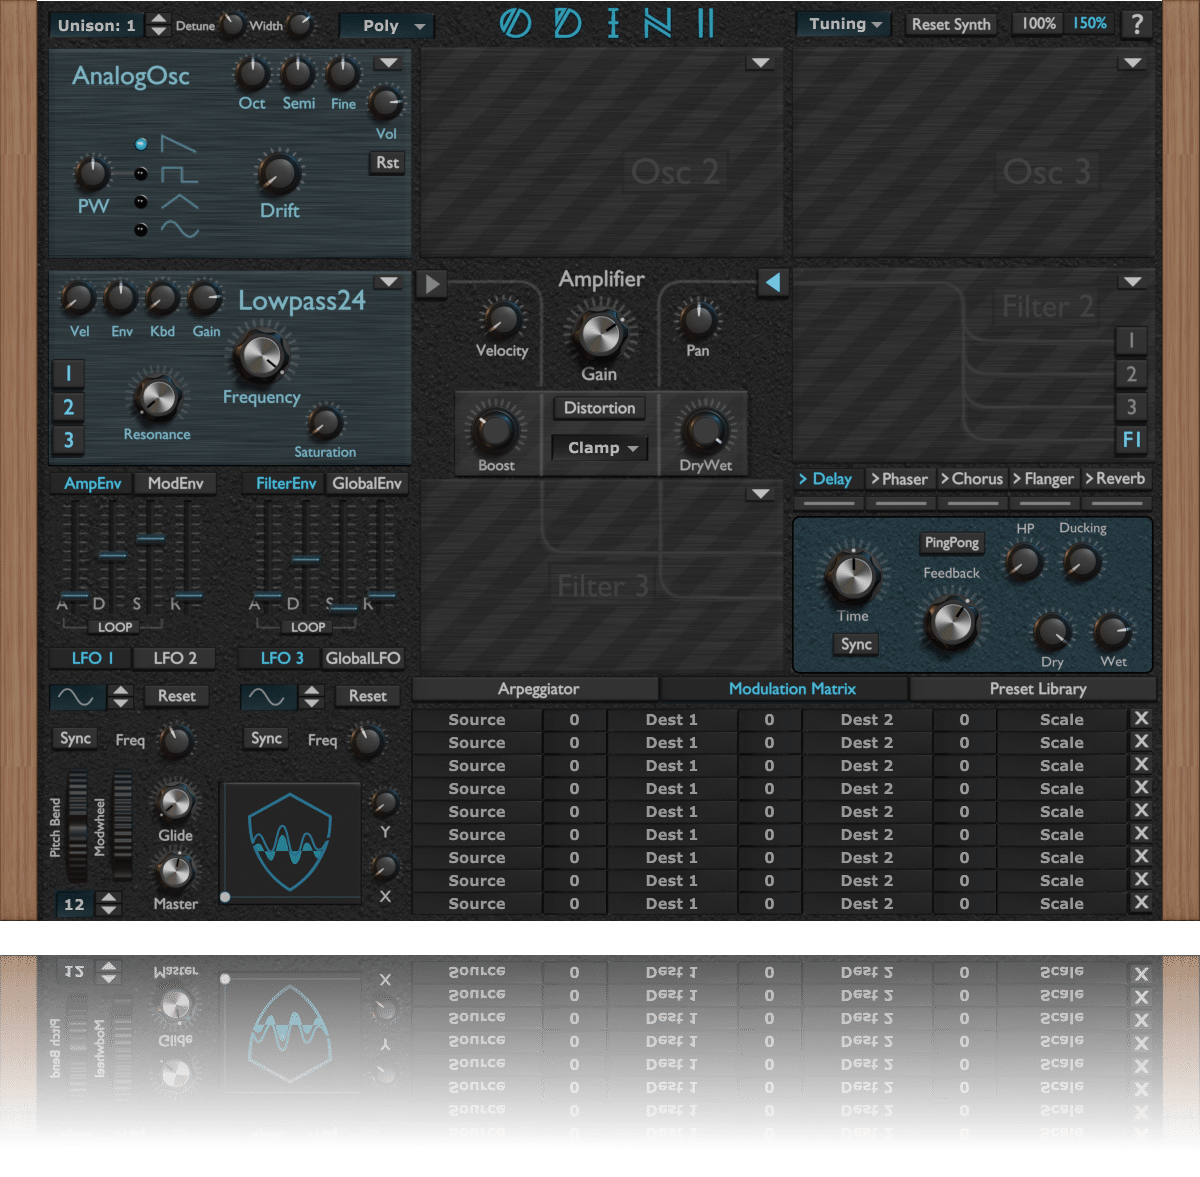Select the Phaser effect tab

pyautogui.click(x=899, y=479)
